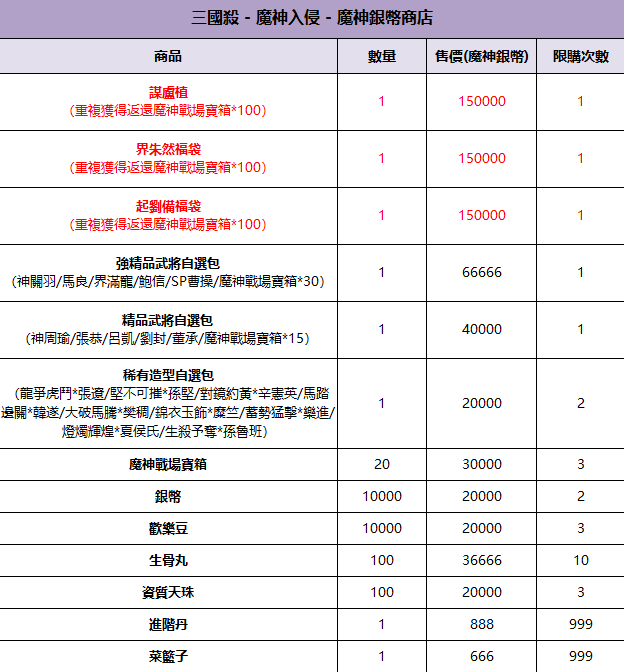Select the 菜籃子 item cell
Screen dimensions: 624x672
168,656
